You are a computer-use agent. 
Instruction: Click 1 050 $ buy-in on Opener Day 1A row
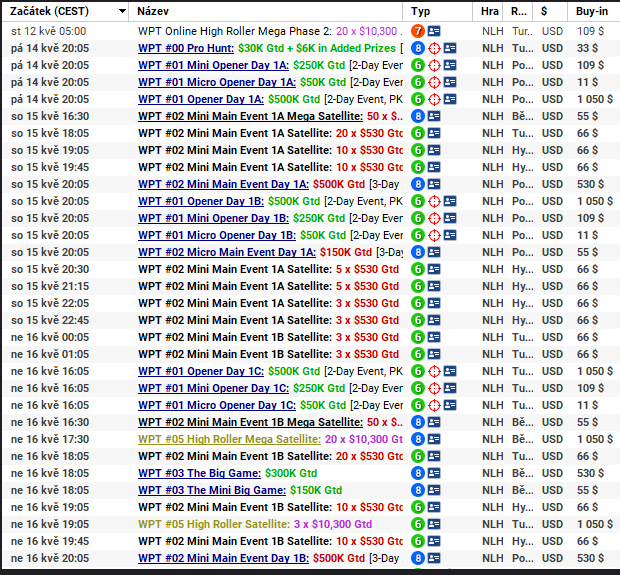595,99
